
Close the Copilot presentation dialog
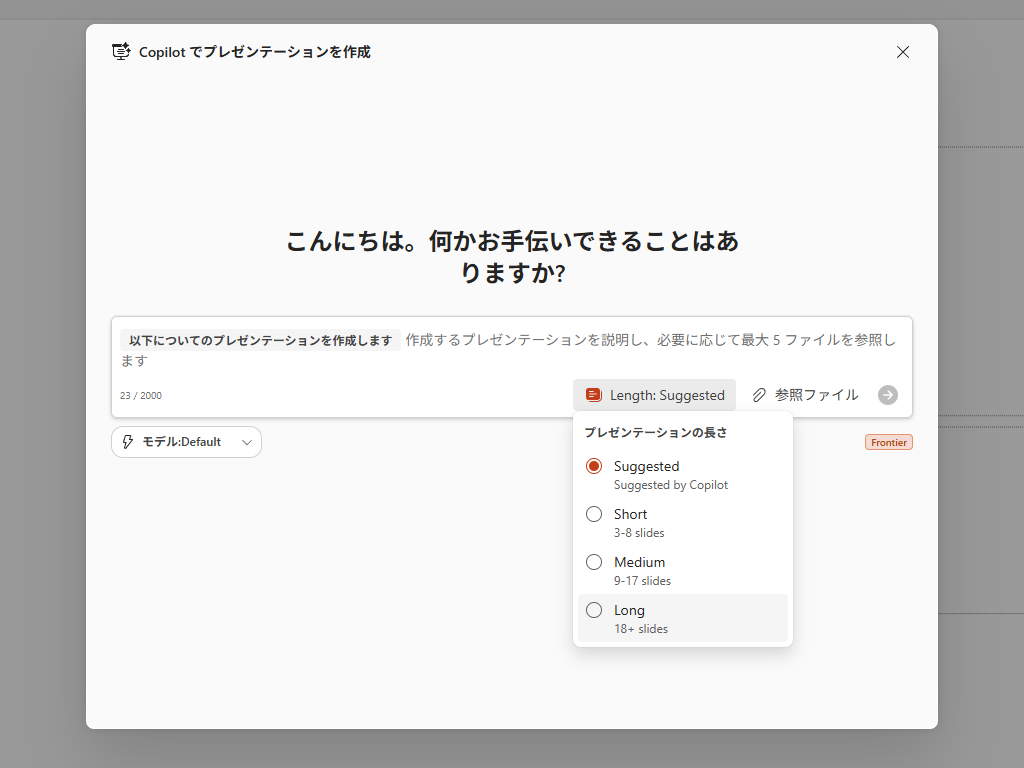(x=903, y=52)
